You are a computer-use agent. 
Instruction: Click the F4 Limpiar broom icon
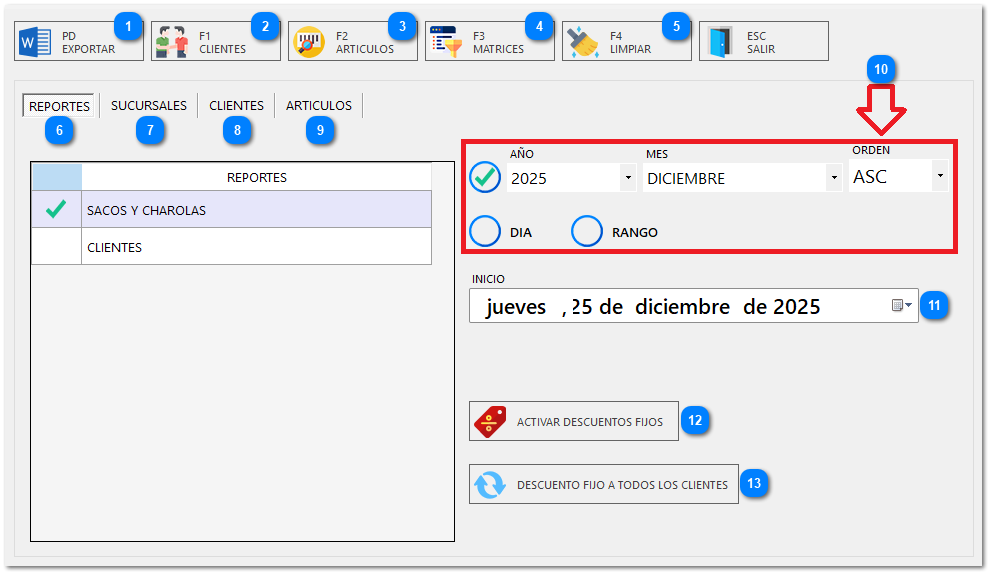click(583, 42)
